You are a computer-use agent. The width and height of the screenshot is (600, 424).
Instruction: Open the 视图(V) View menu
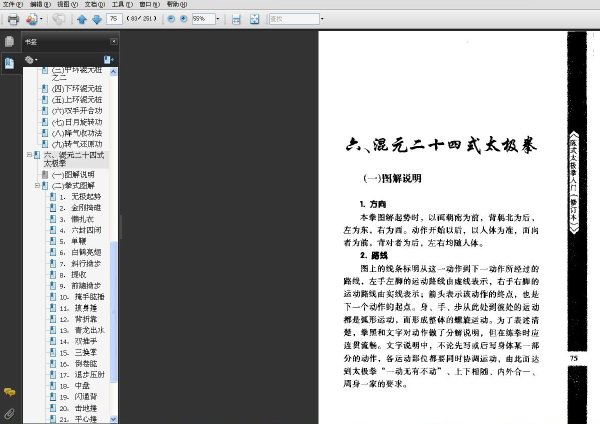pos(68,4)
